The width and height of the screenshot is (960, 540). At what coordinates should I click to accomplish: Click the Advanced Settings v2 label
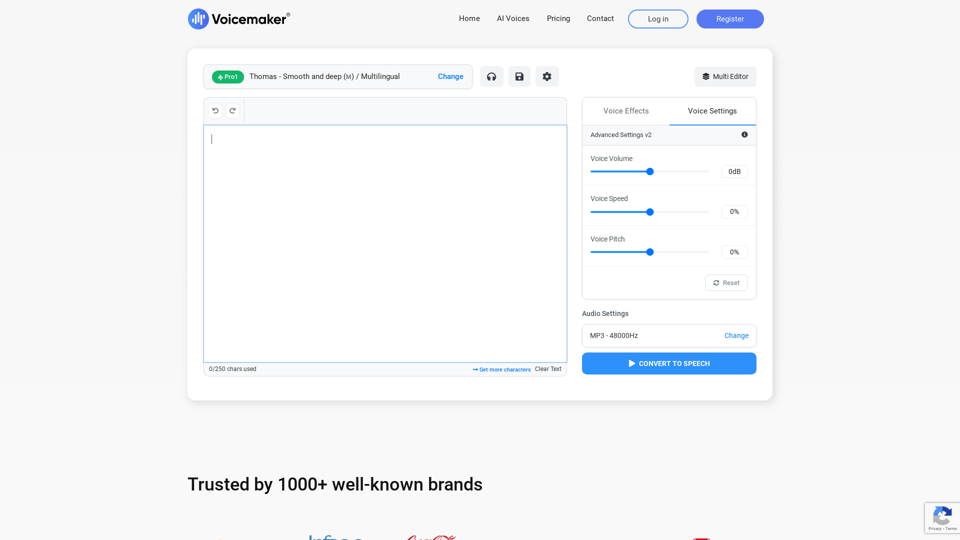pos(621,135)
